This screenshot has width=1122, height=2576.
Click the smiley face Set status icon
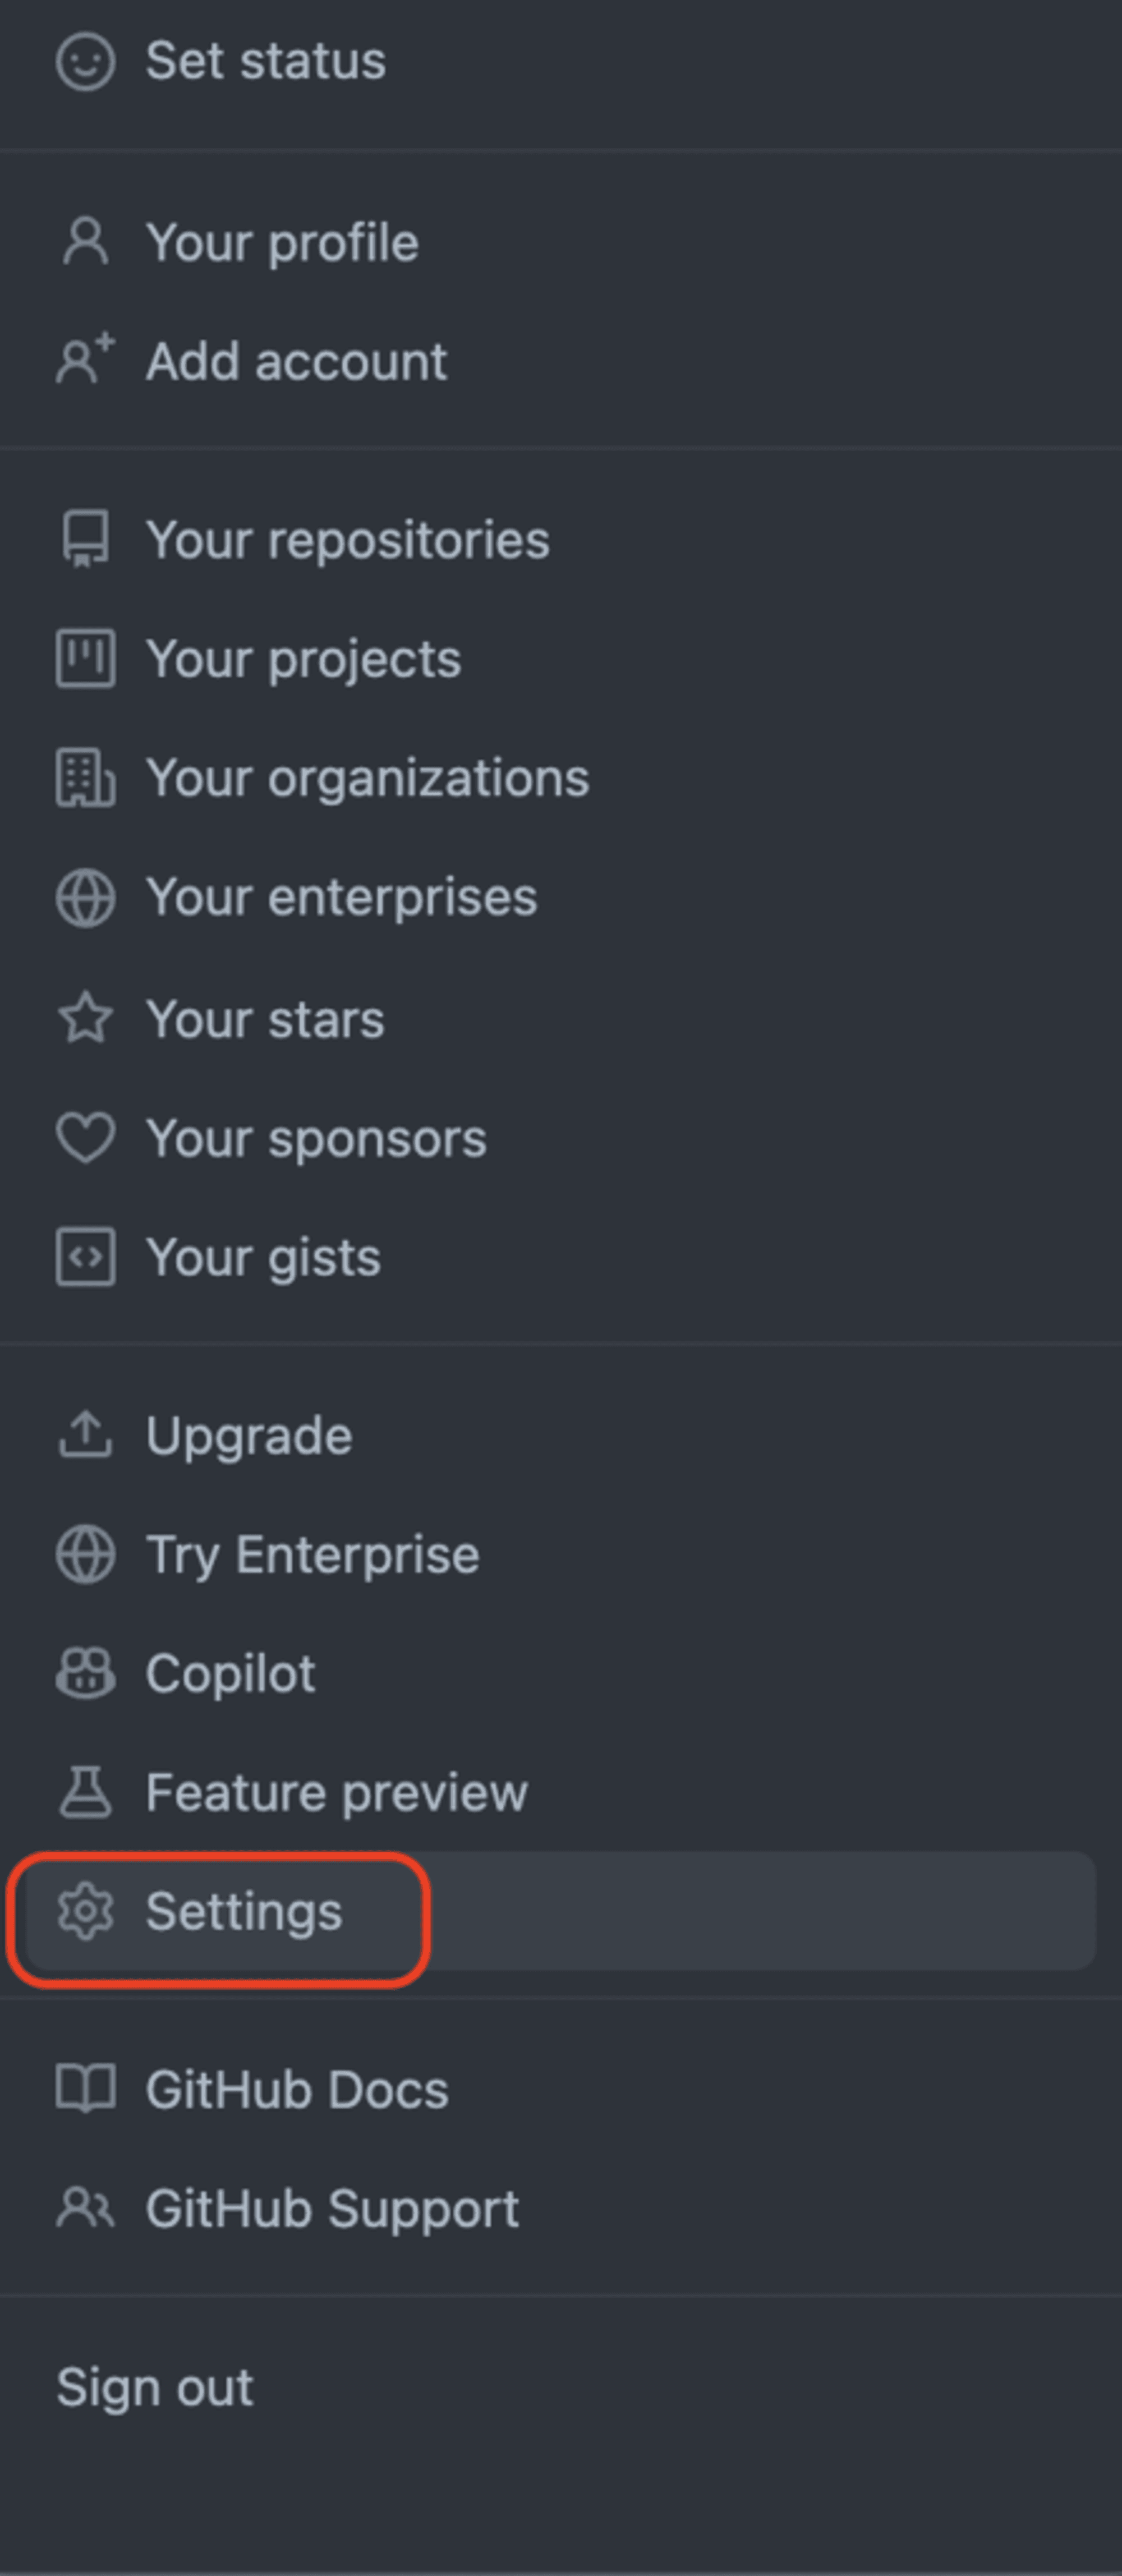85,62
